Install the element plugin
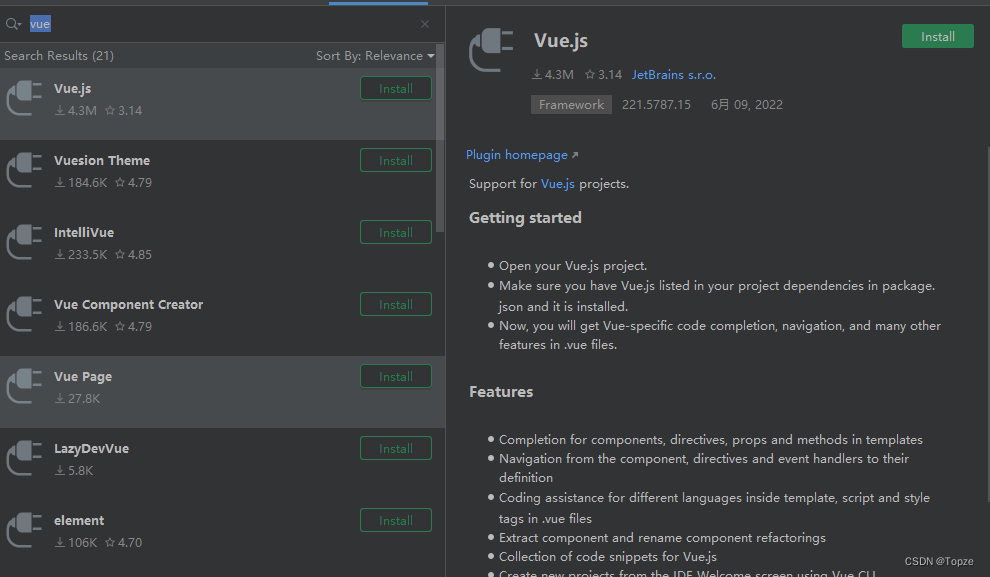This screenshot has width=990, height=577. coord(396,520)
